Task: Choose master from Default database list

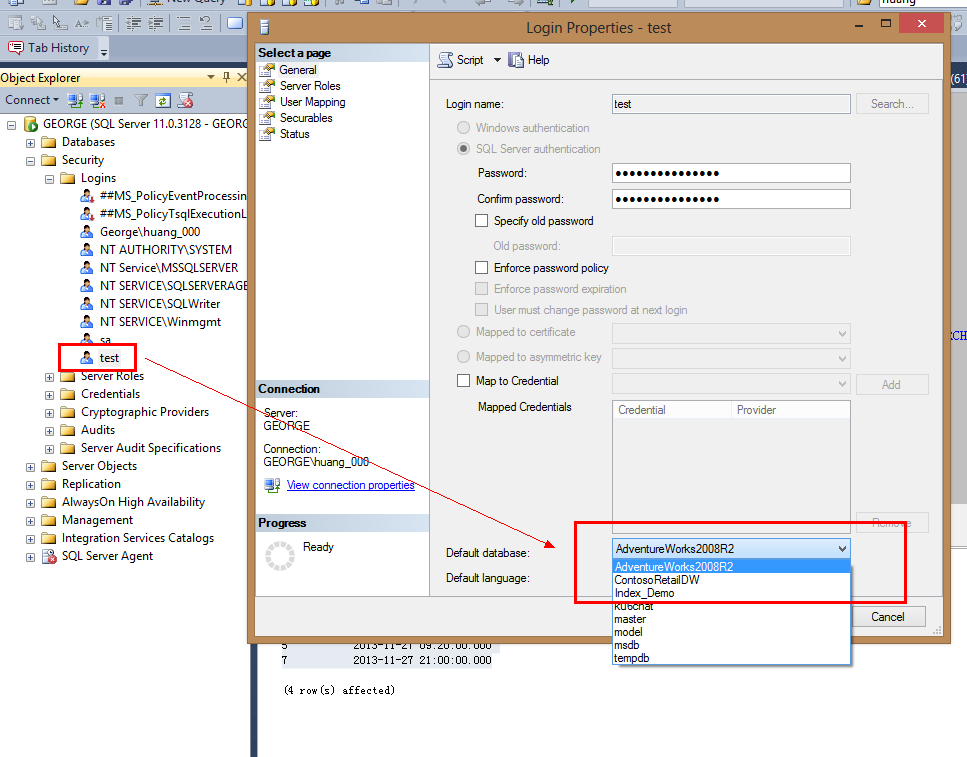Action: pos(630,619)
